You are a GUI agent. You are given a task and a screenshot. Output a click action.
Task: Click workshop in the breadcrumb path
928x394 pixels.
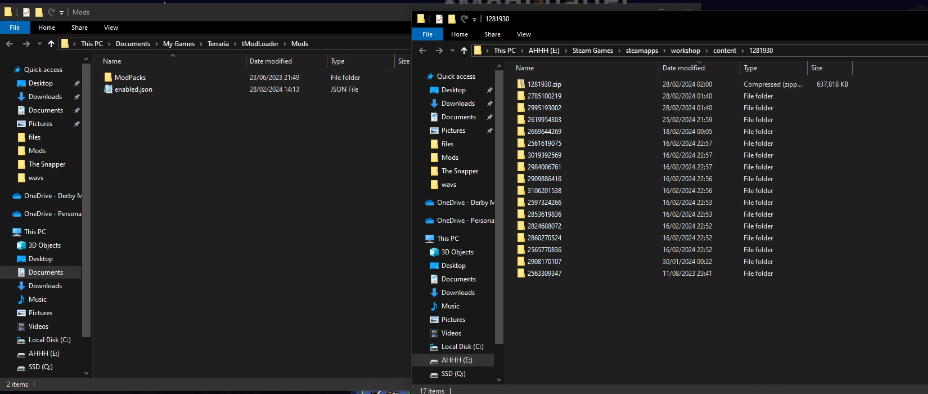[685, 51]
